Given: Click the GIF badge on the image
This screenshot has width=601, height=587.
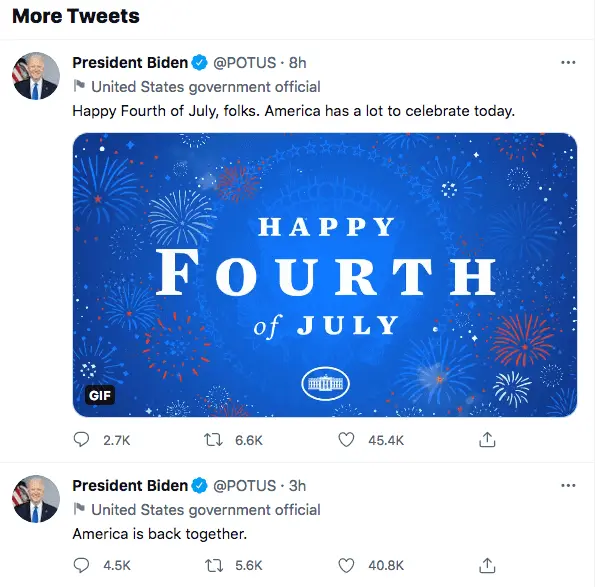Looking at the screenshot, I should tap(100, 395).
